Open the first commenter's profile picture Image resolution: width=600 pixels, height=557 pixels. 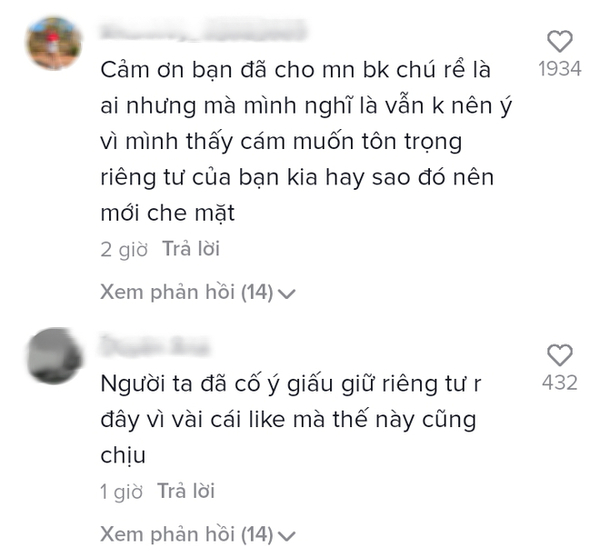[54, 43]
